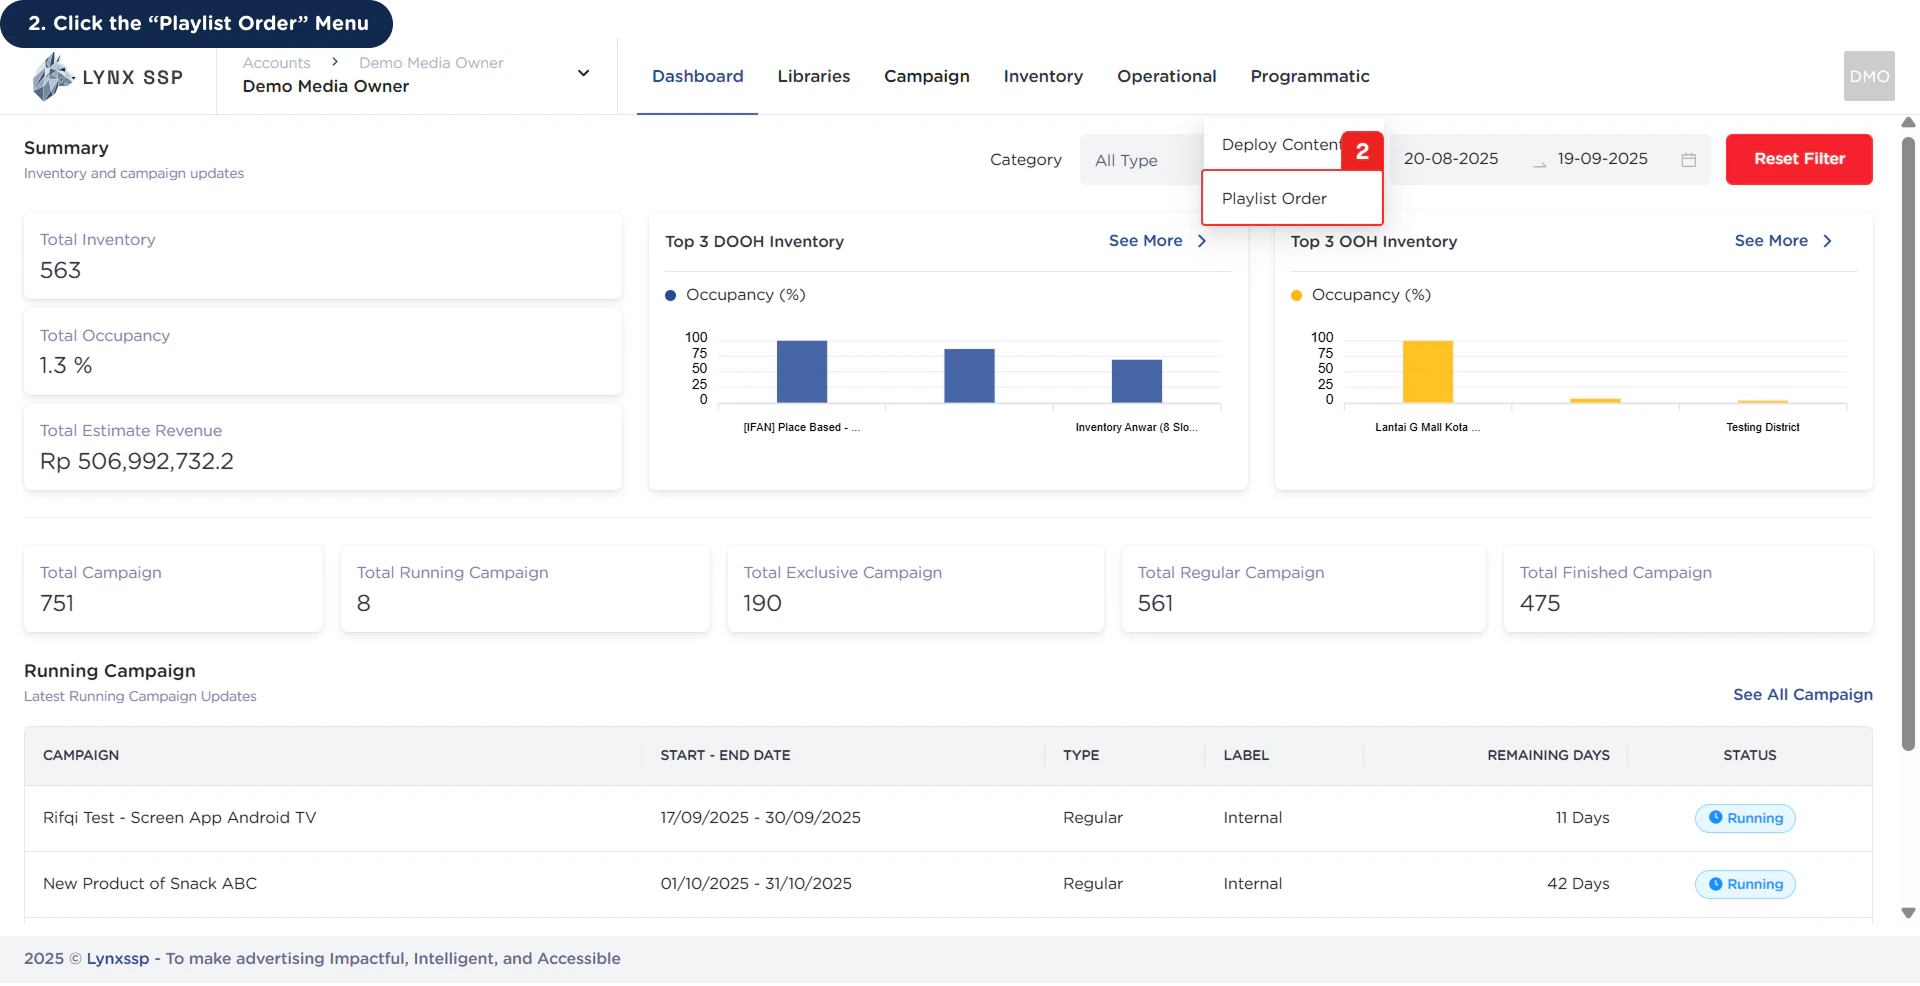Select the Playlist Order menu entry

(x=1292, y=198)
